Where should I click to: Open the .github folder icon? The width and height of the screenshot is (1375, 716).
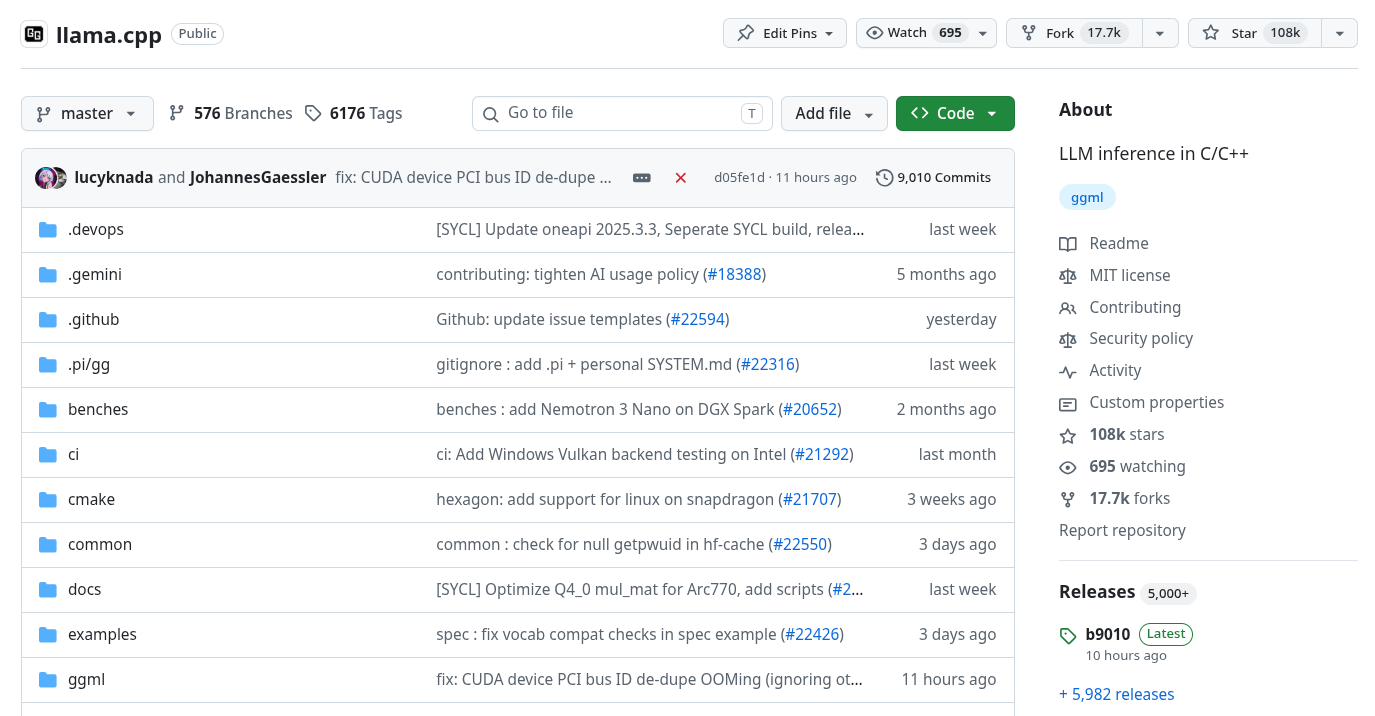(x=47, y=320)
